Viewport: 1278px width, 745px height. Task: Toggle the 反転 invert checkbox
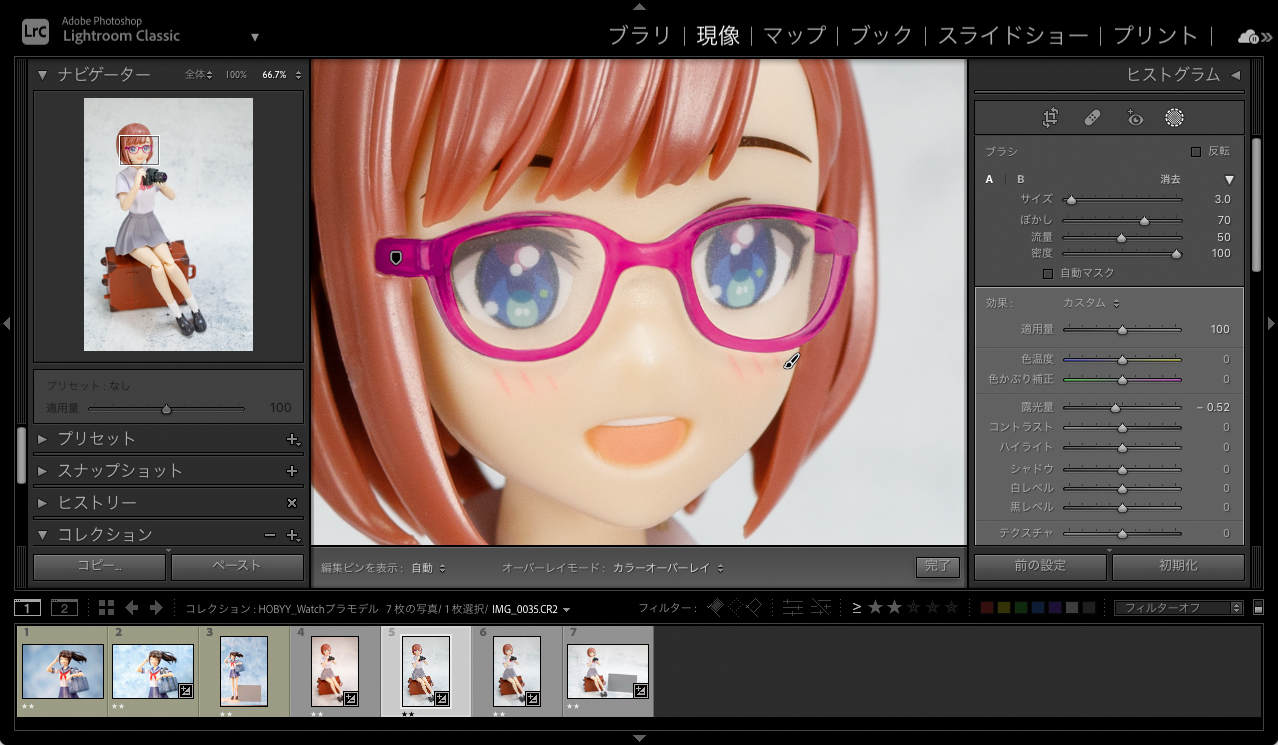(x=1196, y=151)
